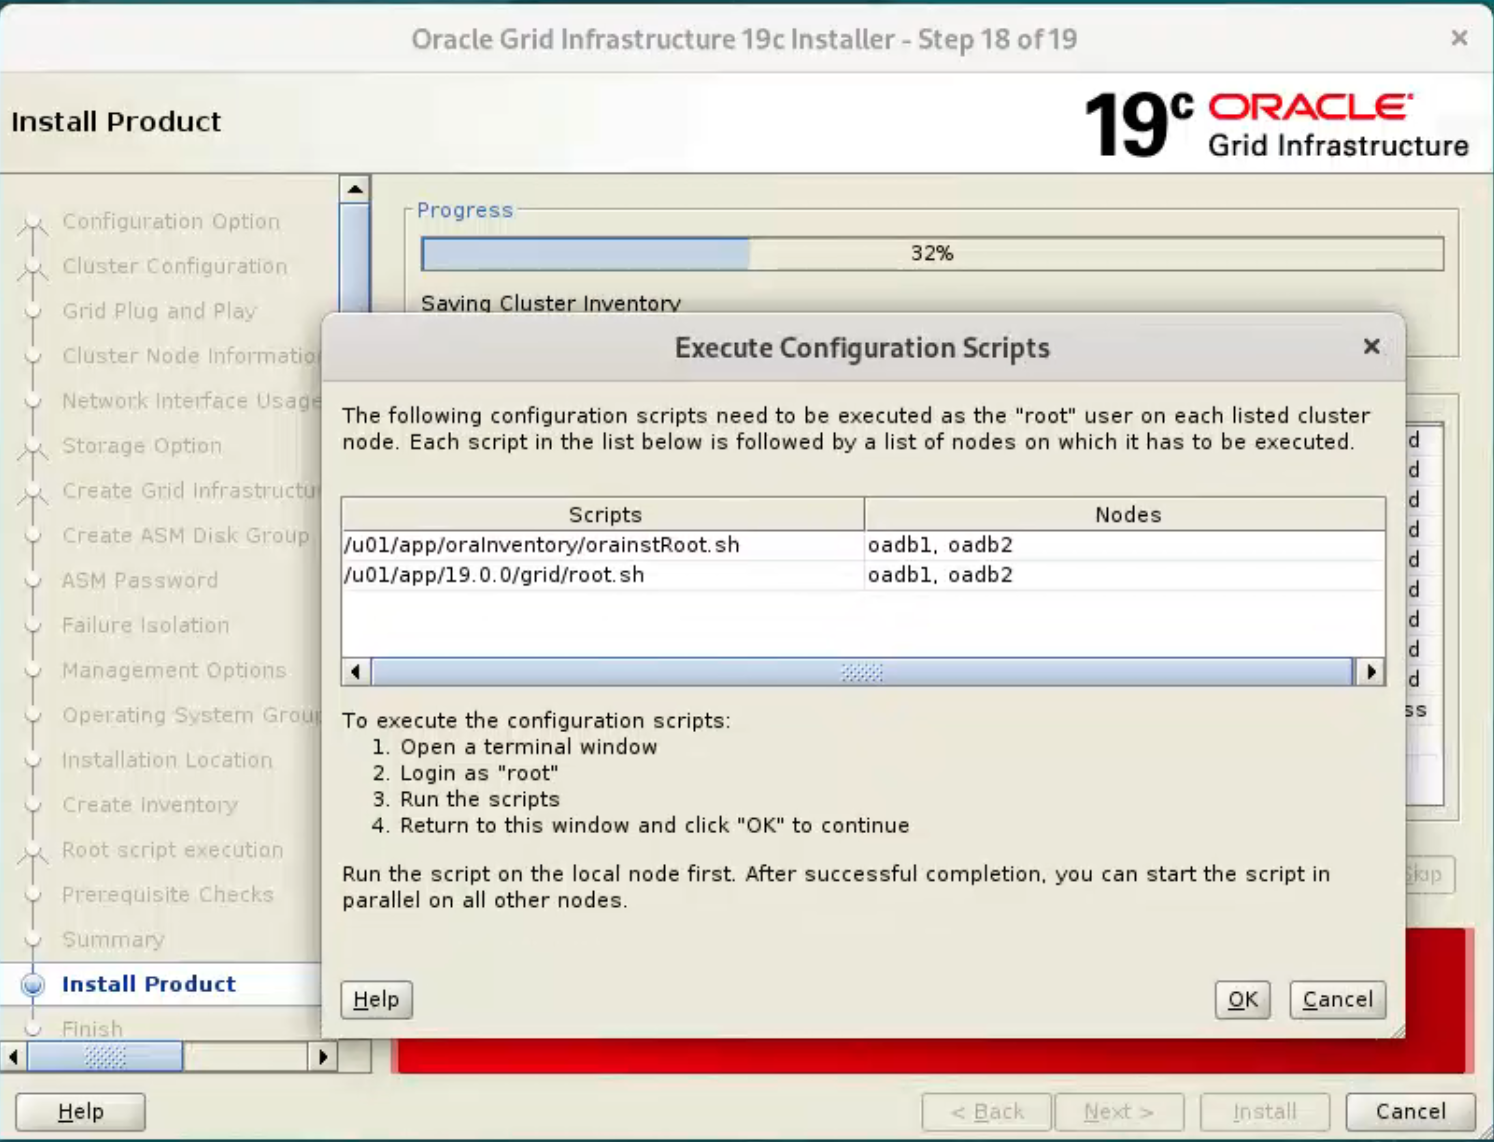Image resolution: width=1494 pixels, height=1142 pixels.
Task: Select the Nodes column header
Action: coord(1125,514)
